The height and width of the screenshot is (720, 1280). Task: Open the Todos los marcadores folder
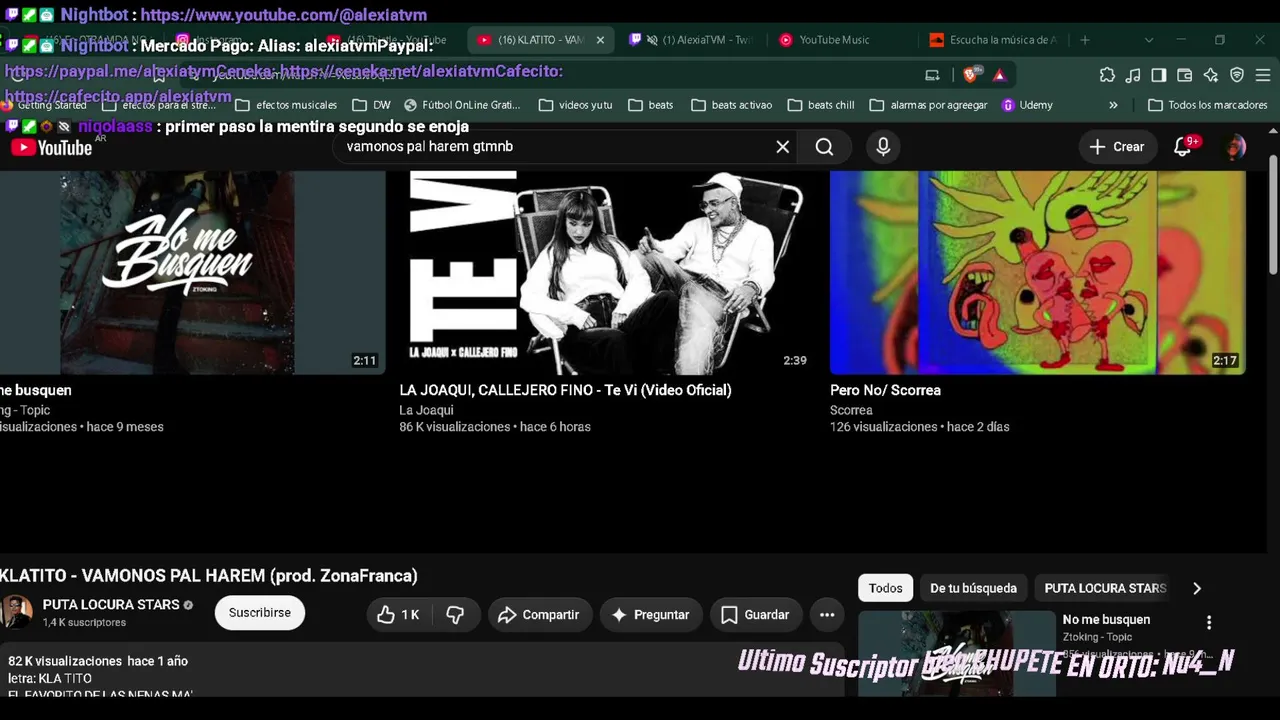point(1208,105)
